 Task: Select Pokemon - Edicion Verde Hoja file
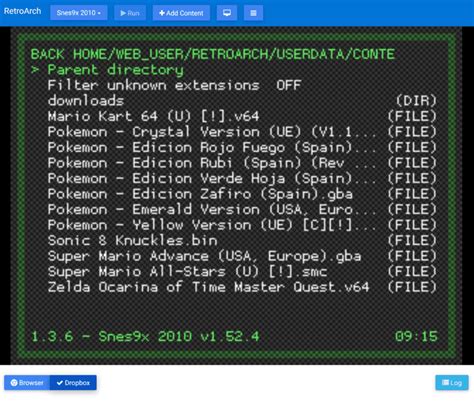coord(242,179)
